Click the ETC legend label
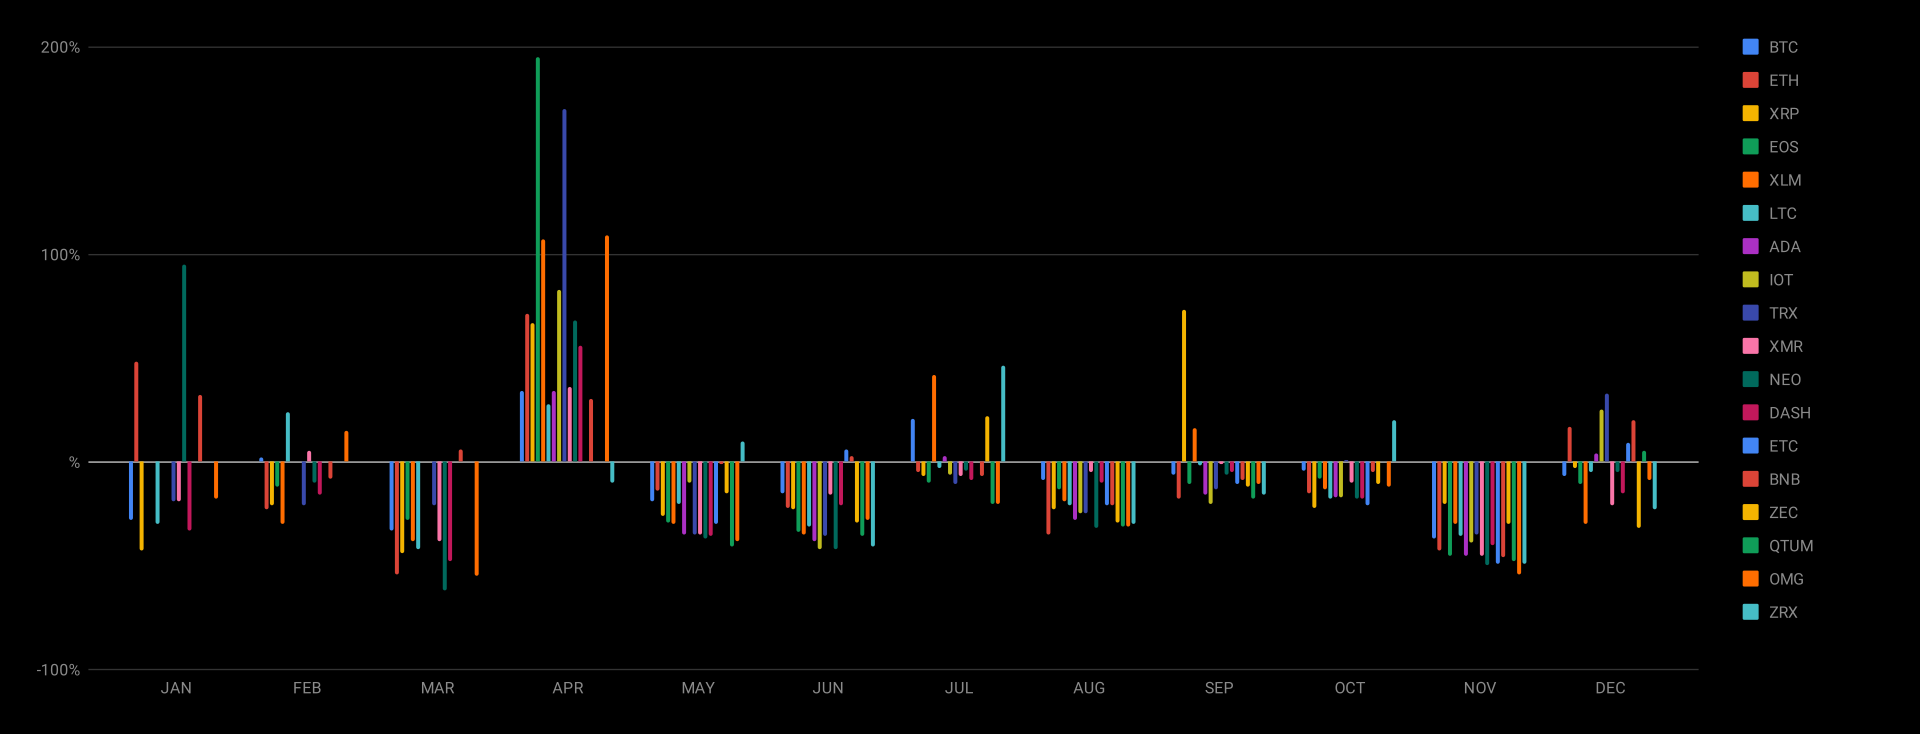 pos(1783,446)
